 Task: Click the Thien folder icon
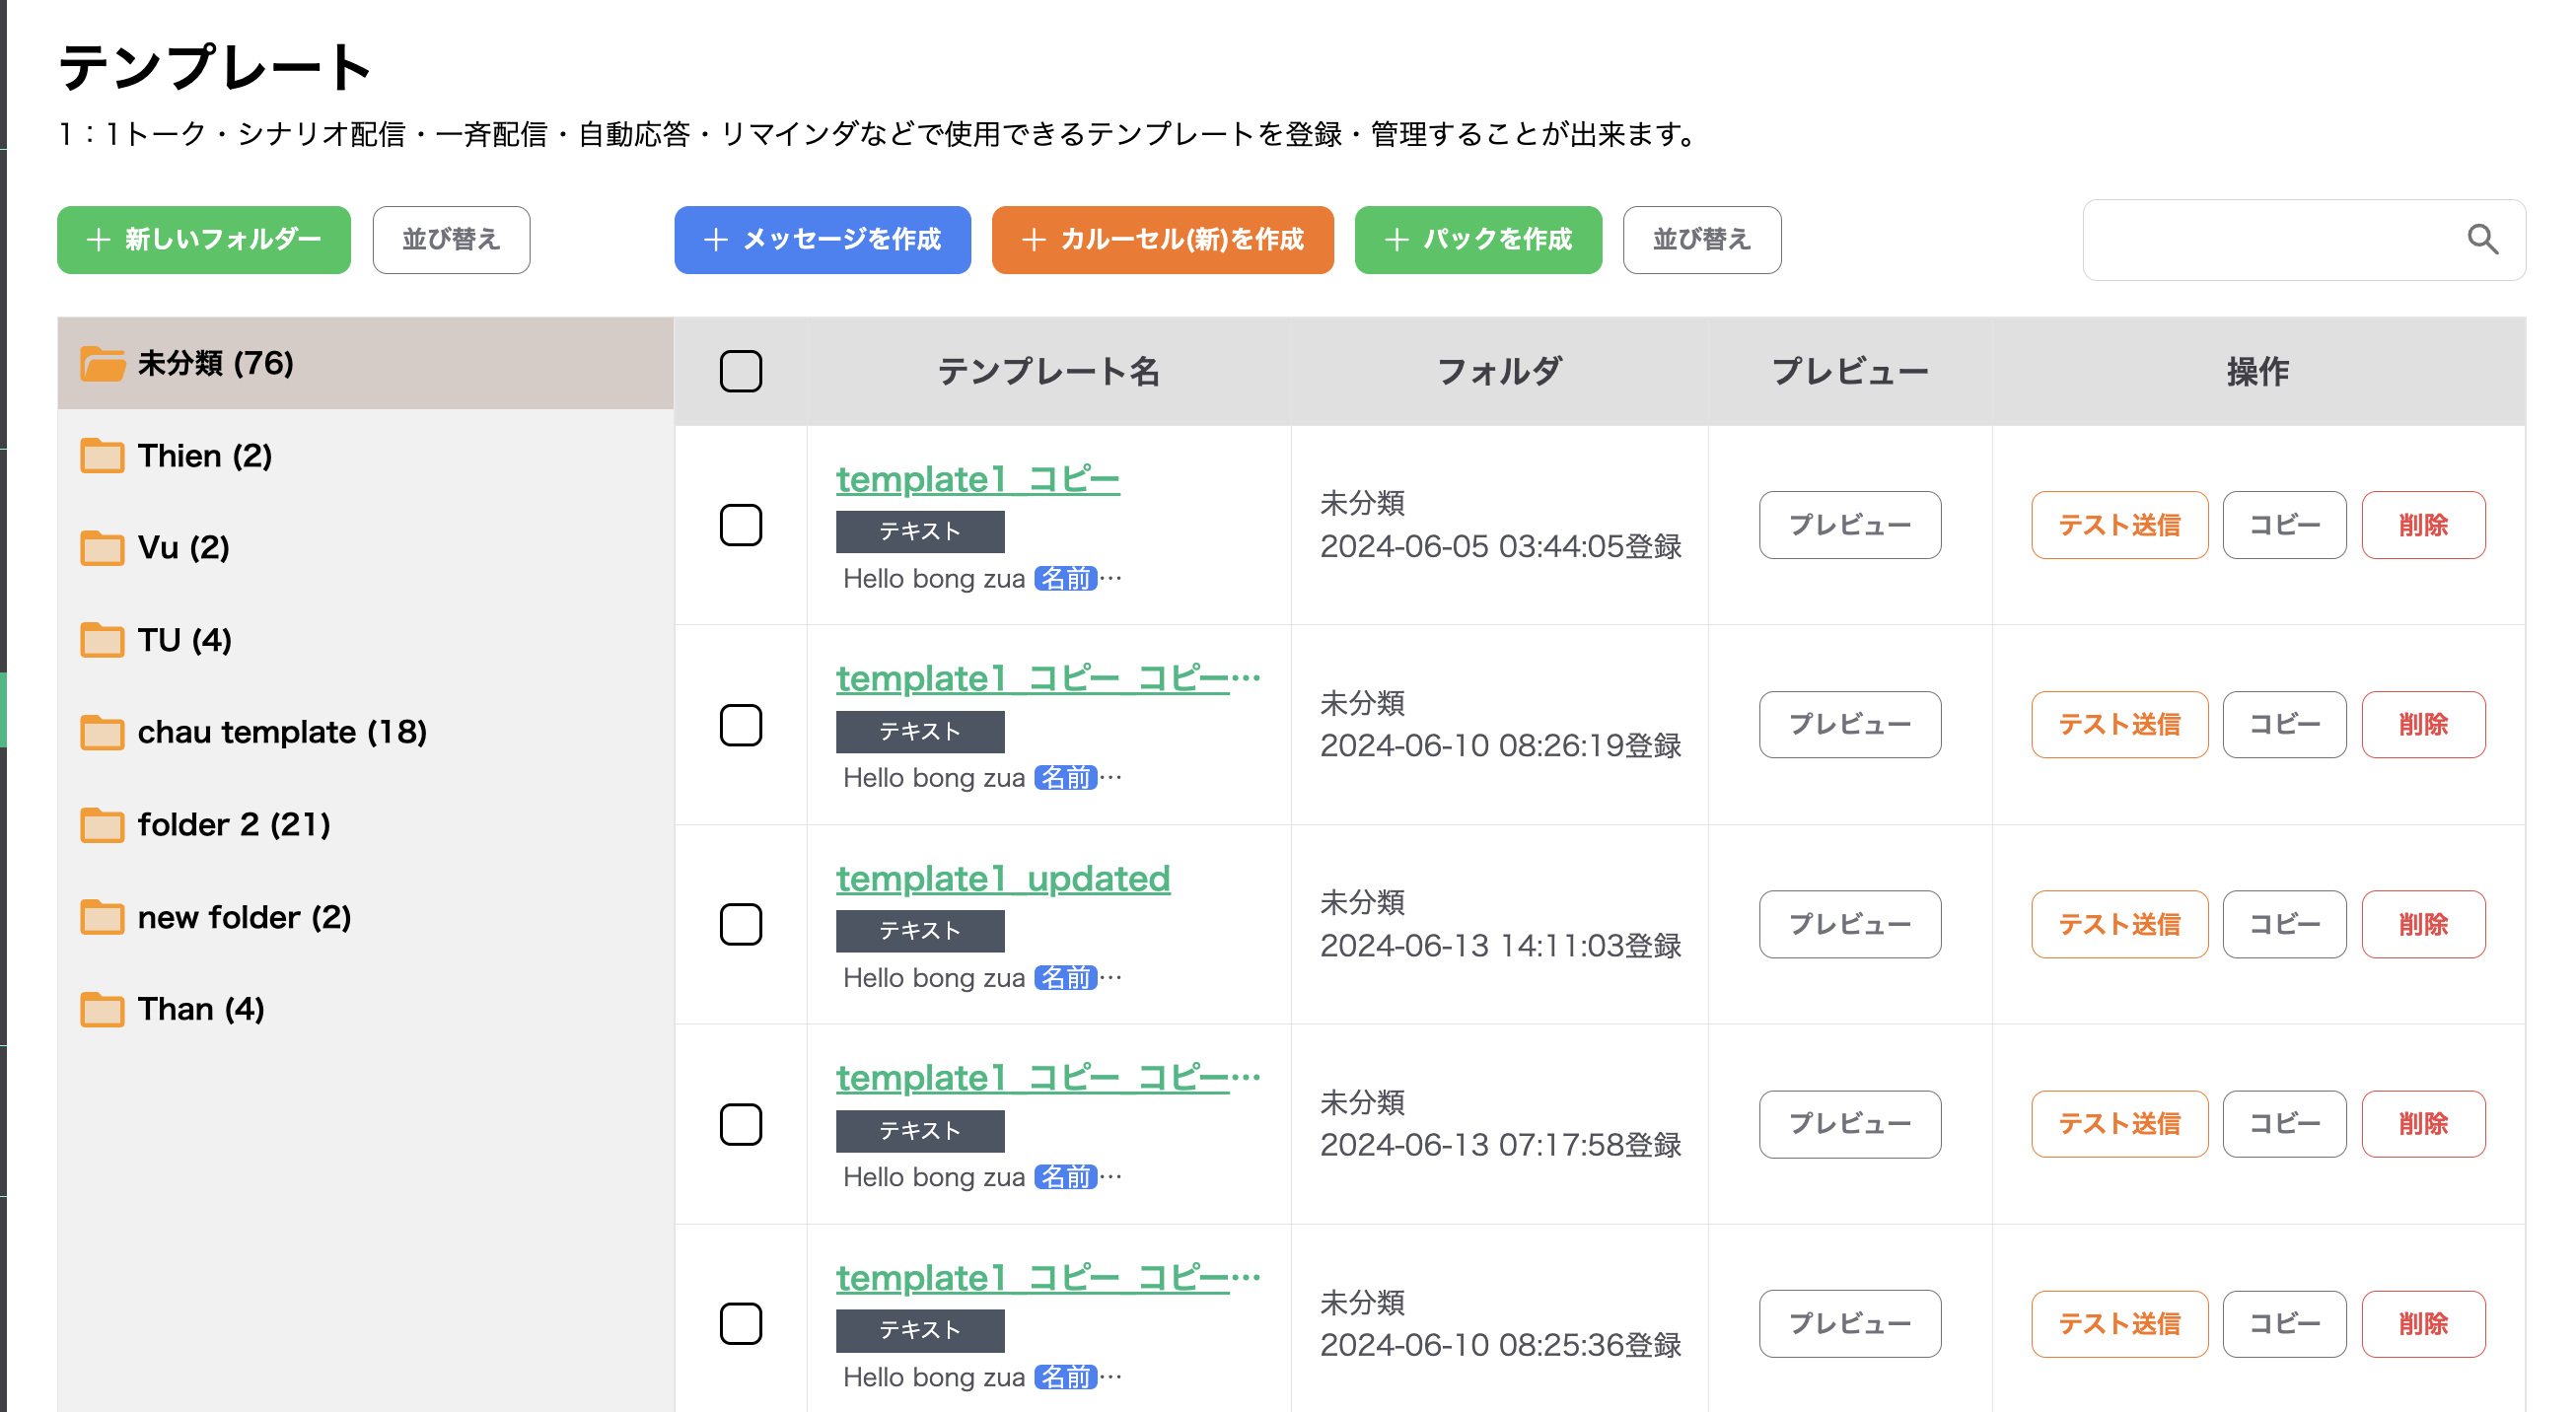[x=102, y=456]
